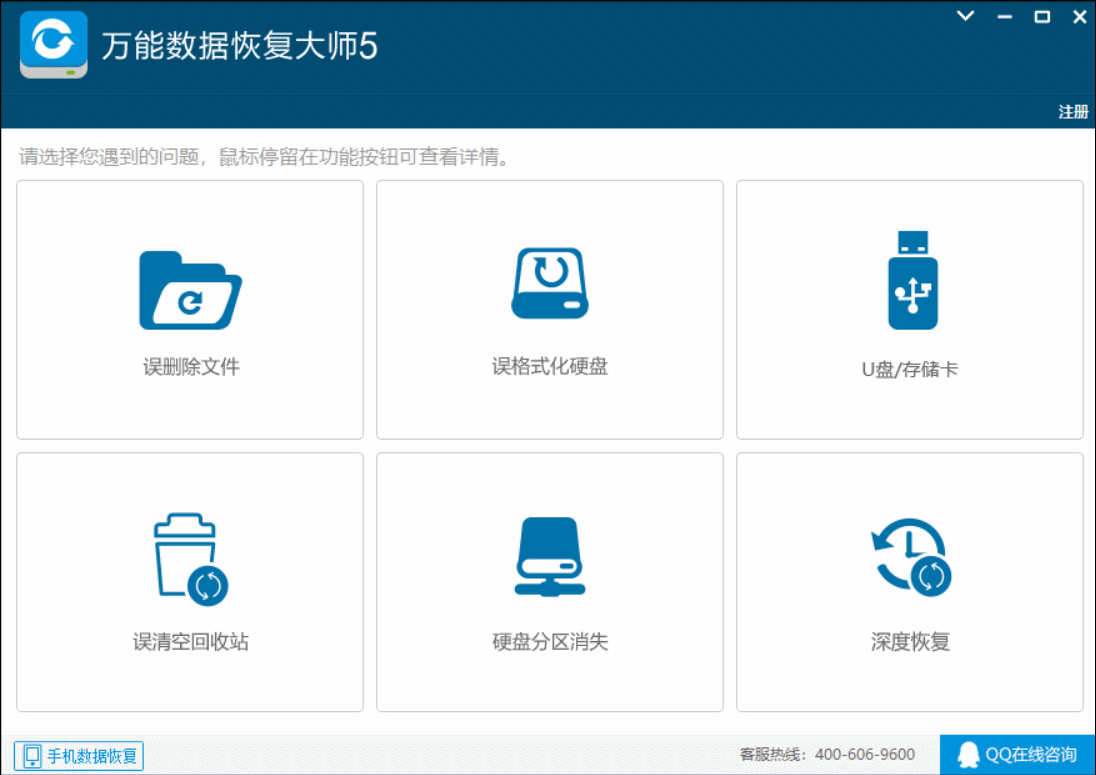Click the formatted hard disk recovery icon
The height and width of the screenshot is (775, 1096).
click(550, 283)
